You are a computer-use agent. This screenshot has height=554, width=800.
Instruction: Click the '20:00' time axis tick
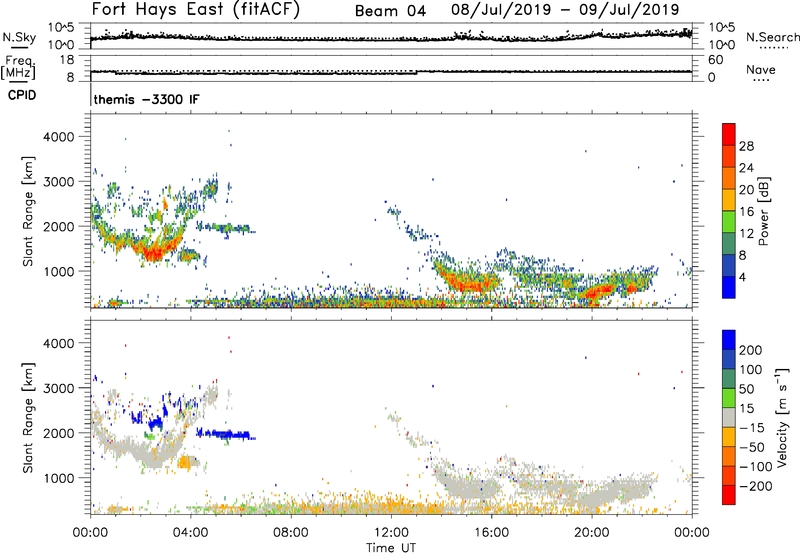pos(592,533)
